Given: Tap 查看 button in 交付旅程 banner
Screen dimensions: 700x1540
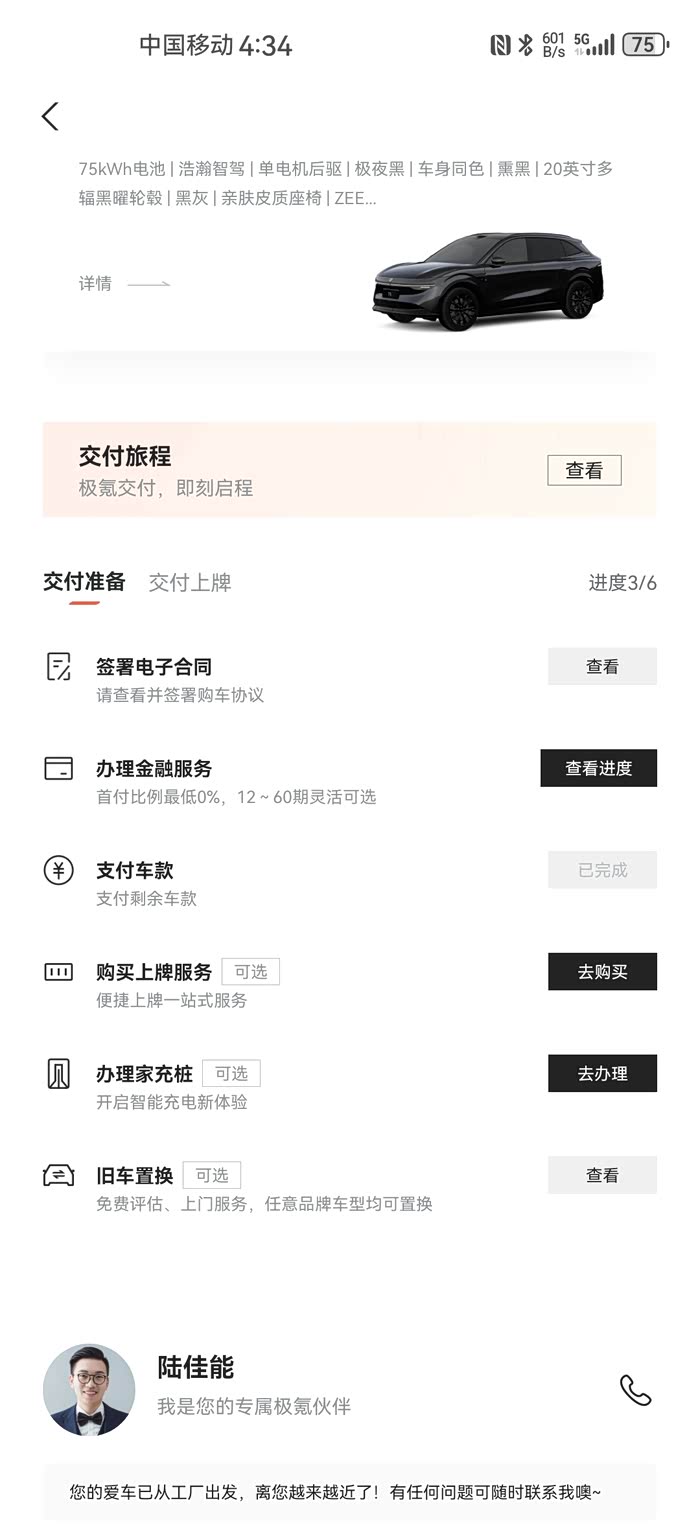Looking at the screenshot, I should [x=584, y=471].
